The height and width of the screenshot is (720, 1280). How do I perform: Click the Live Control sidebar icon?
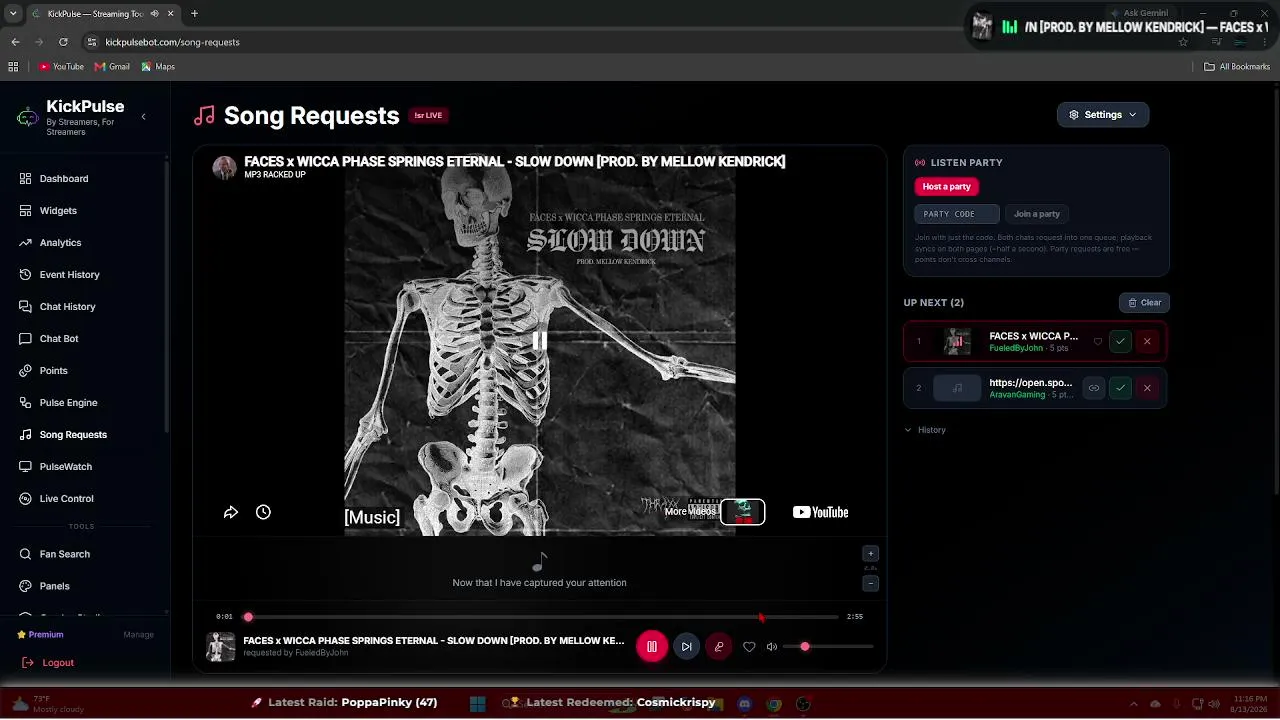click(x=26, y=499)
